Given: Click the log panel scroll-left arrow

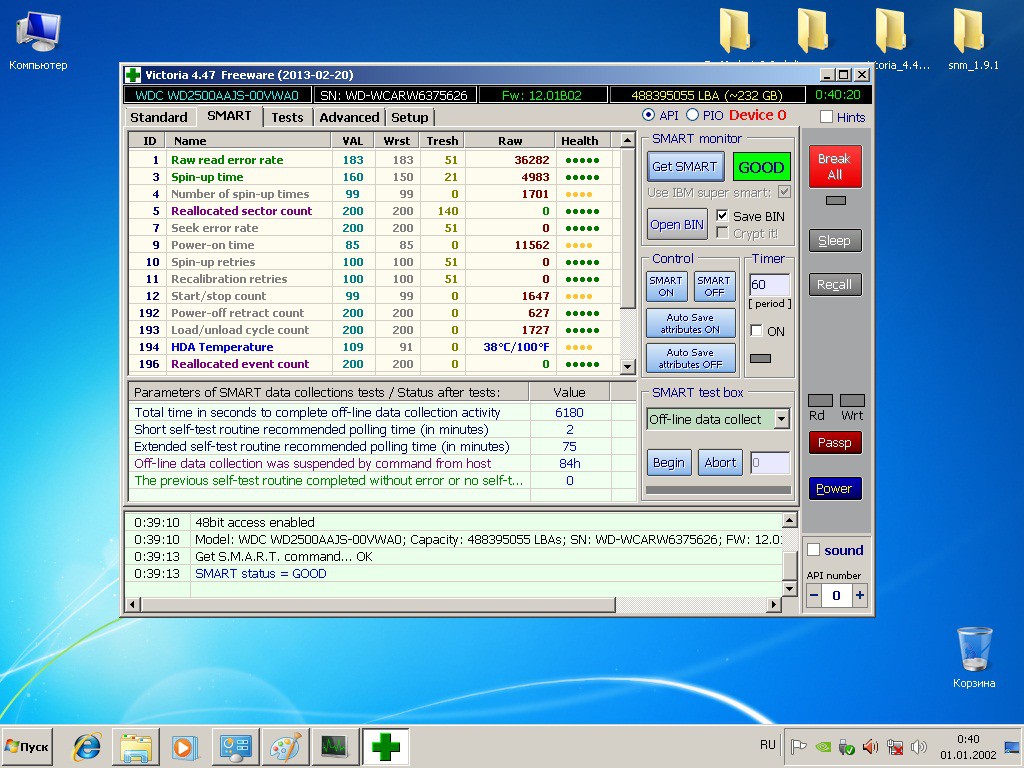Looking at the screenshot, I should 133,605.
